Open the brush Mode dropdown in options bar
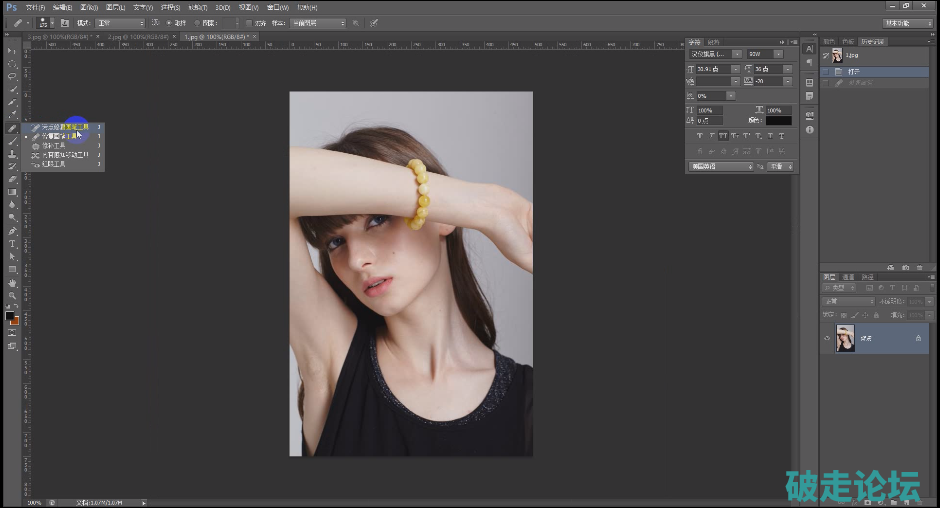Screen dimensions: 940x508 click(x=120, y=23)
